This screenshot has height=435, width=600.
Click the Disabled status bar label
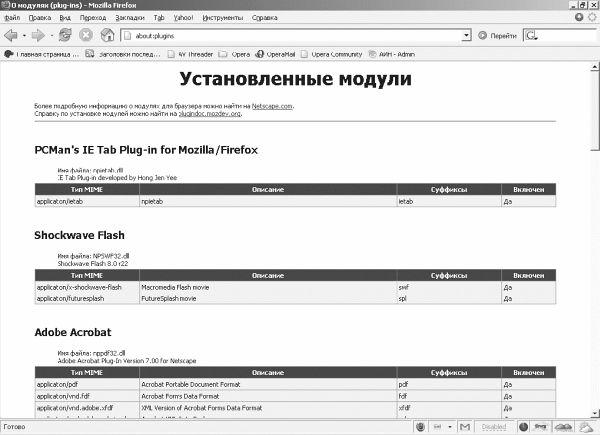(x=494, y=427)
